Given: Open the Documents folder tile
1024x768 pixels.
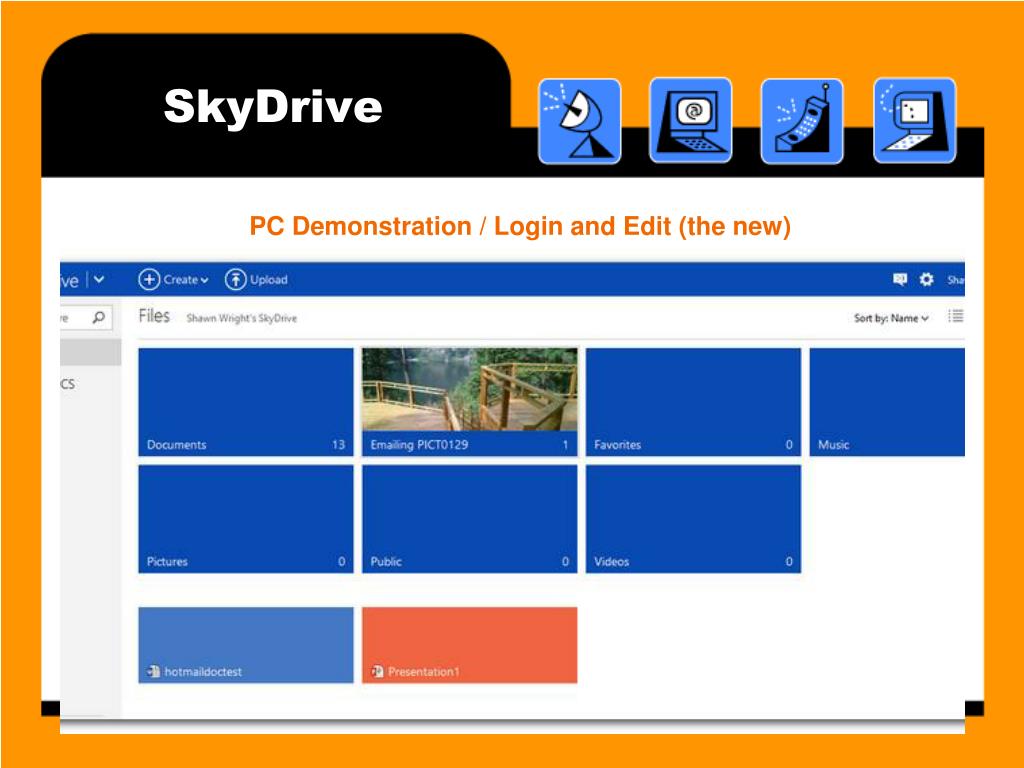Looking at the screenshot, I should point(246,402).
